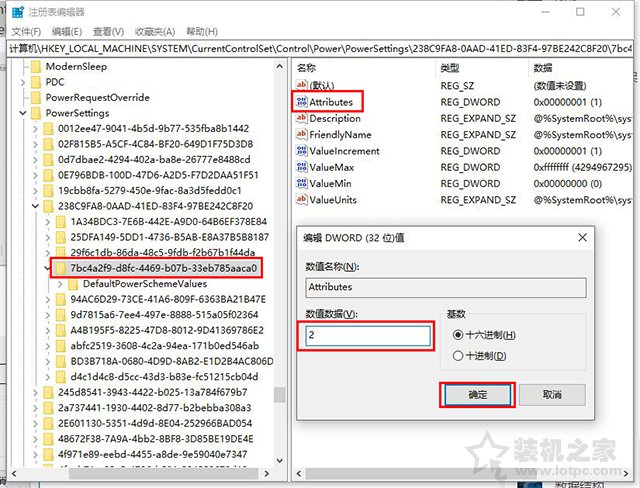Open the 查看(V) View menu
Viewport: 640px width, 488px height.
pos(109,31)
